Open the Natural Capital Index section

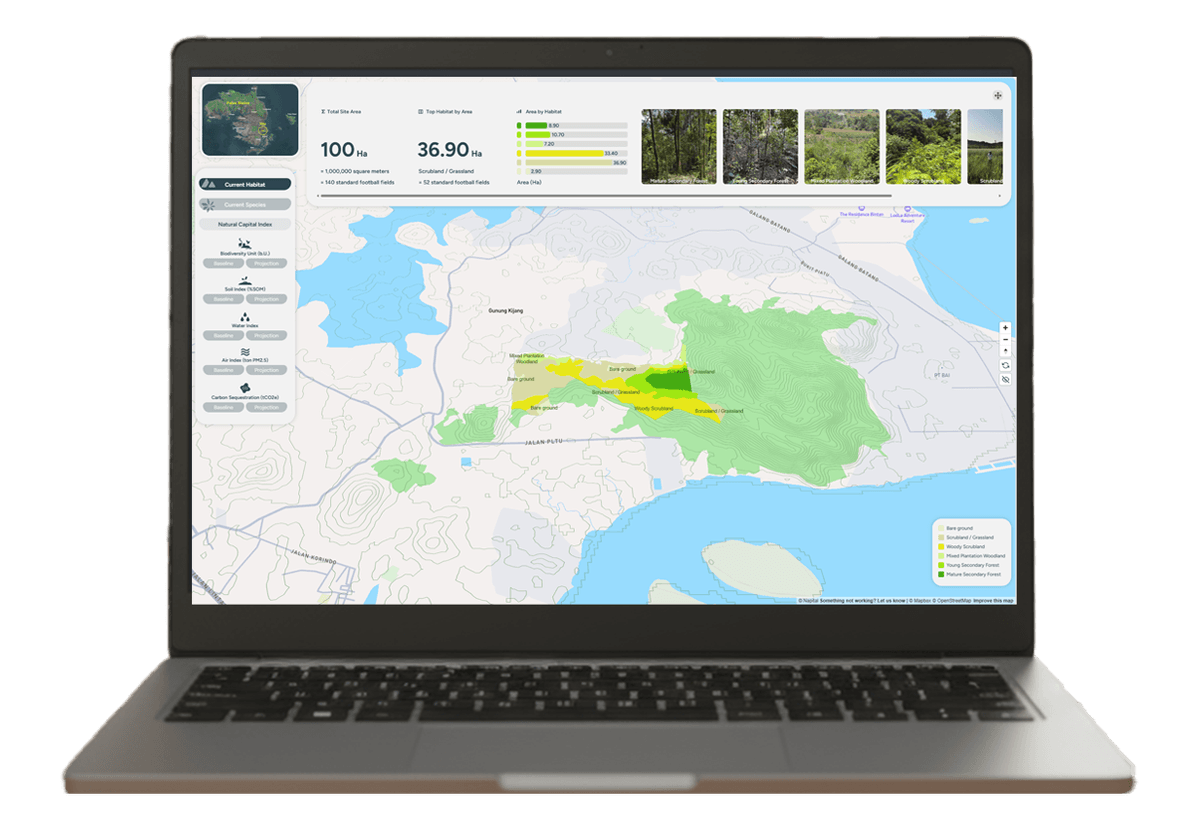click(x=245, y=224)
